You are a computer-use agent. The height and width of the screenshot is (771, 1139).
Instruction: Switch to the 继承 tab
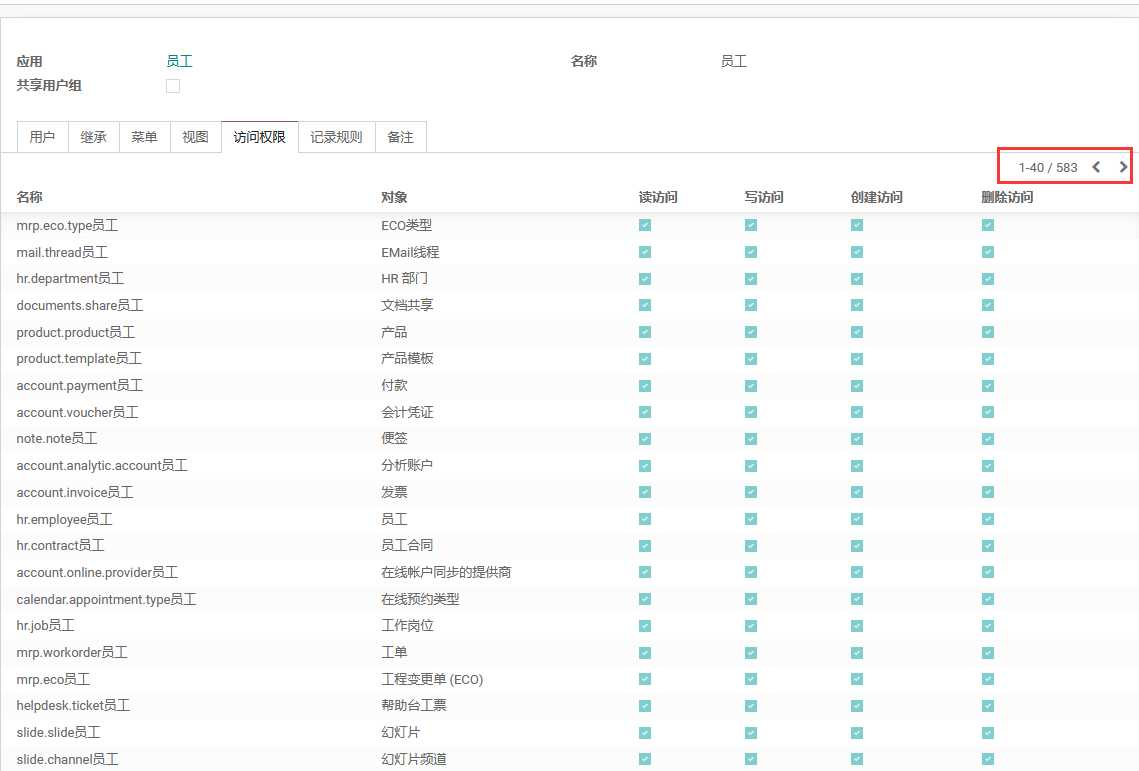tap(94, 137)
